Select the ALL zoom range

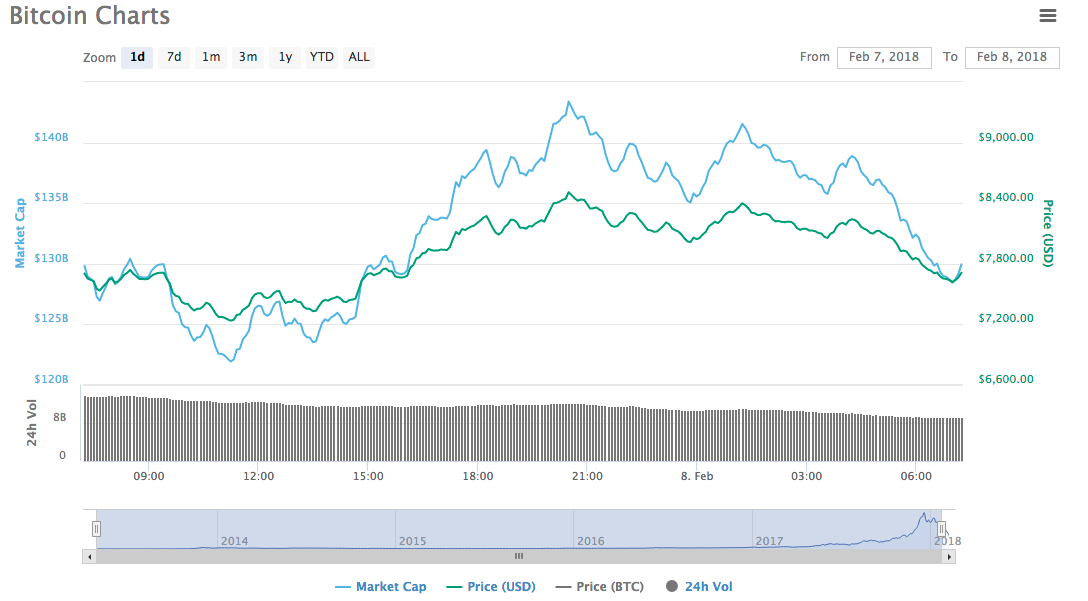click(x=359, y=57)
